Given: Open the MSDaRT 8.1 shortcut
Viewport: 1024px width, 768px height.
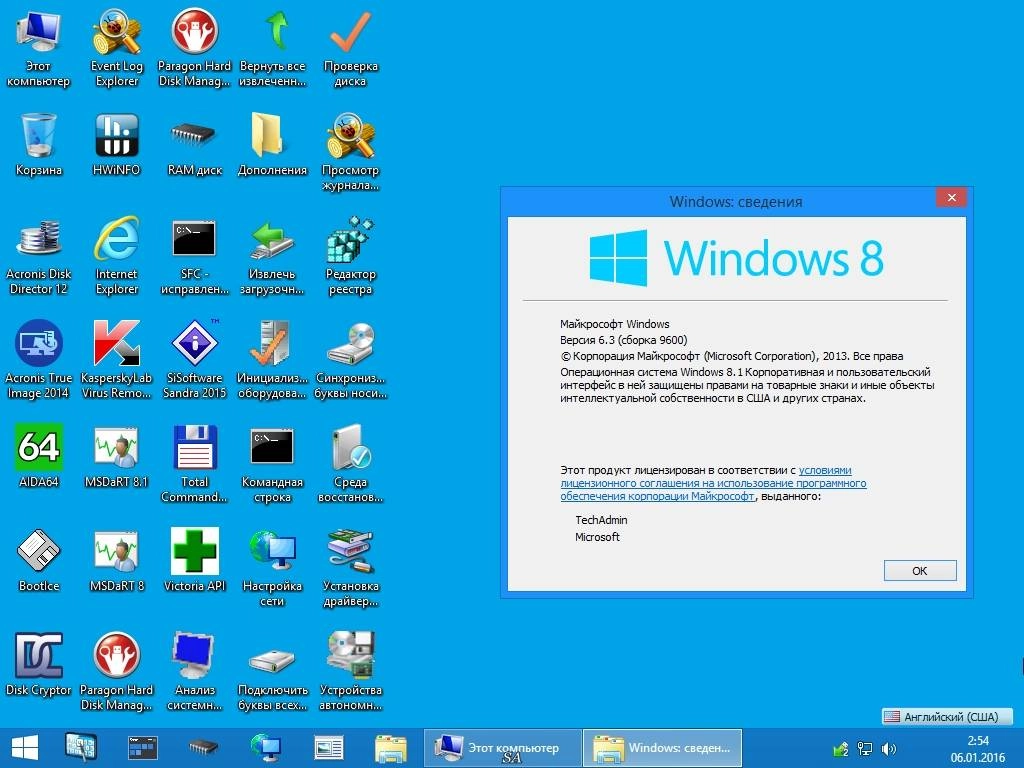Looking at the screenshot, I should [116, 455].
